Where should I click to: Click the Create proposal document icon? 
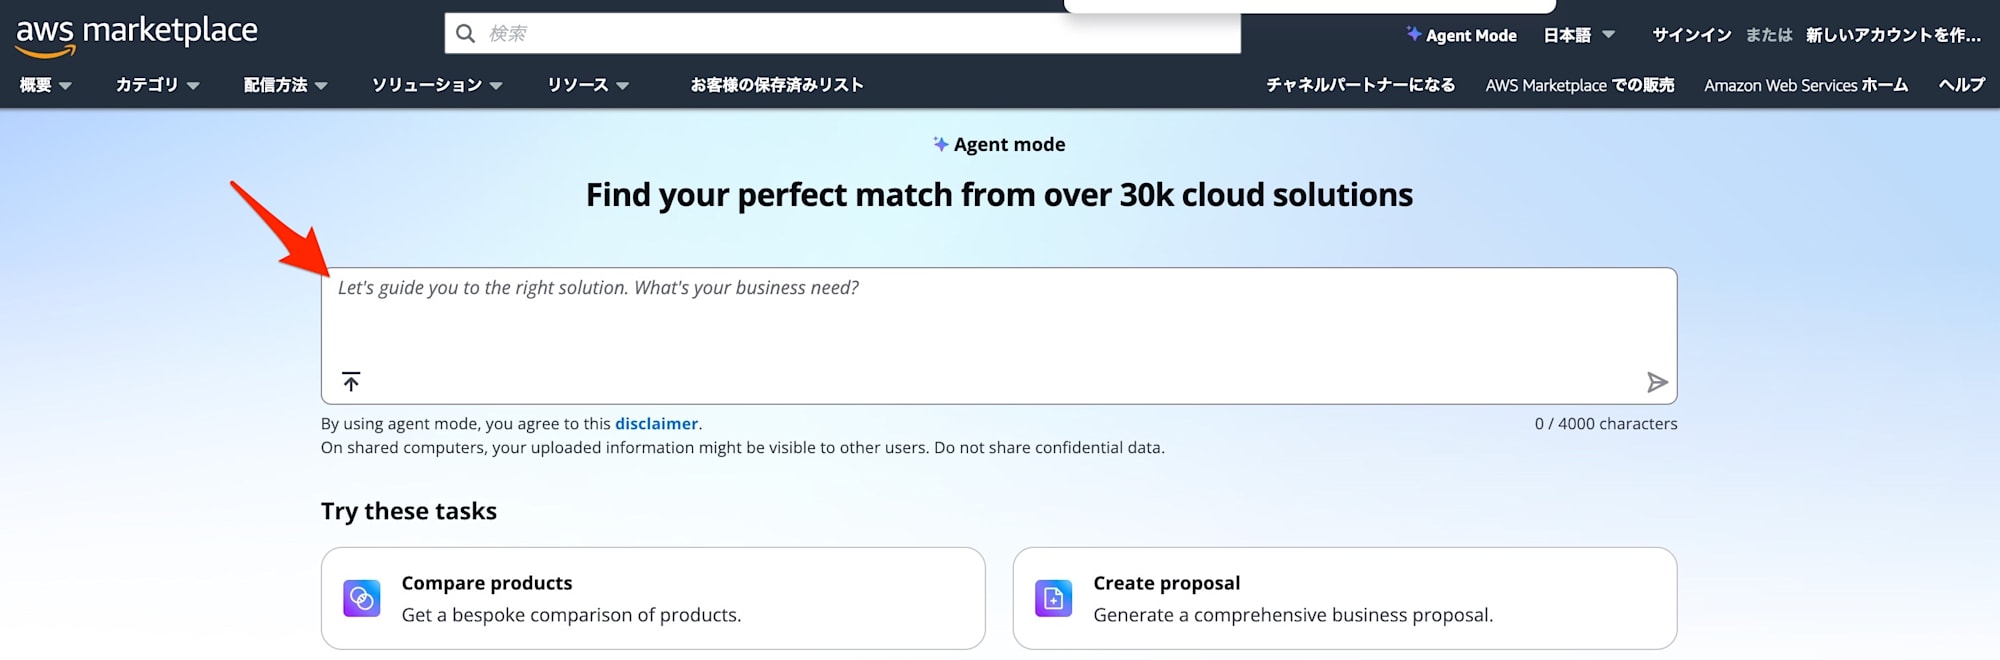tap(1053, 599)
